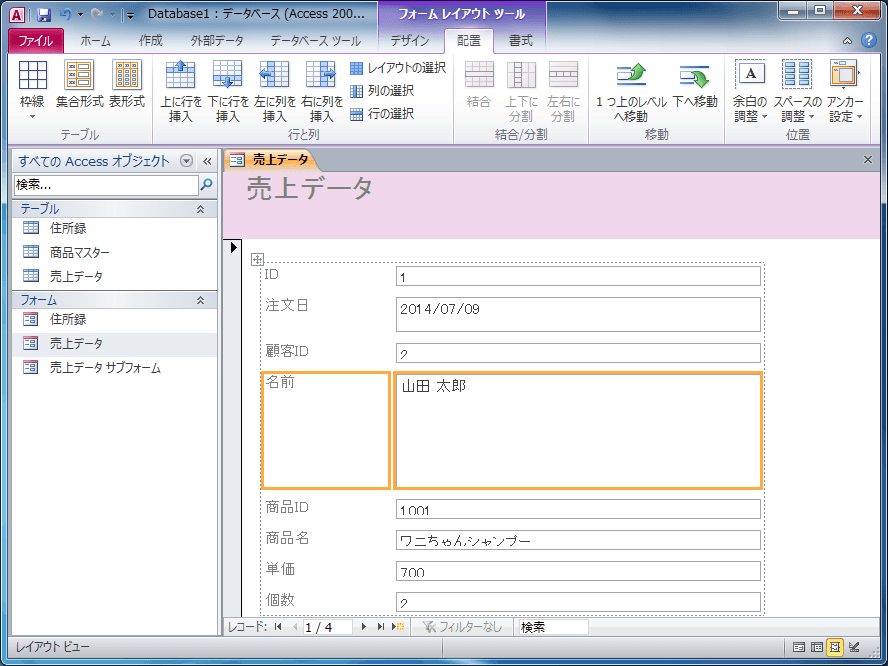The image size is (888, 666).
Task: Click 行の選択 select row
Action: point(382,114)
